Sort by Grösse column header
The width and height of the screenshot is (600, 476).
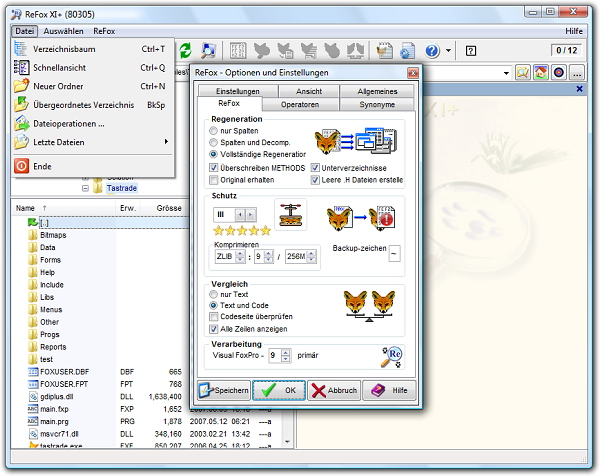[x=169, y=208]
